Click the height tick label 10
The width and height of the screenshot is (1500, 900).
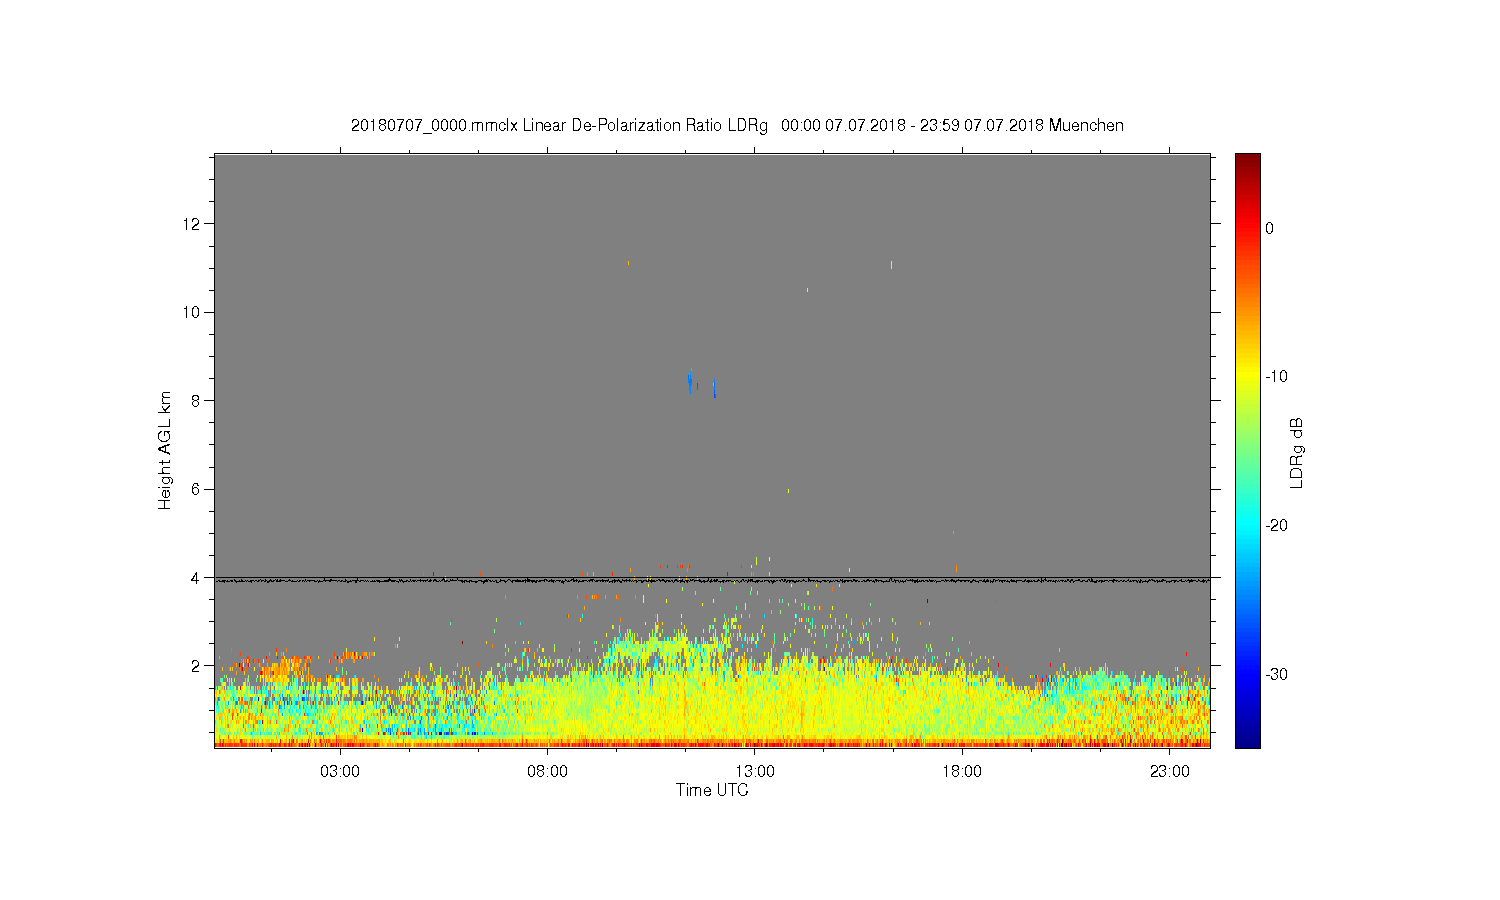pyautogui.click(x=192, y=312)
